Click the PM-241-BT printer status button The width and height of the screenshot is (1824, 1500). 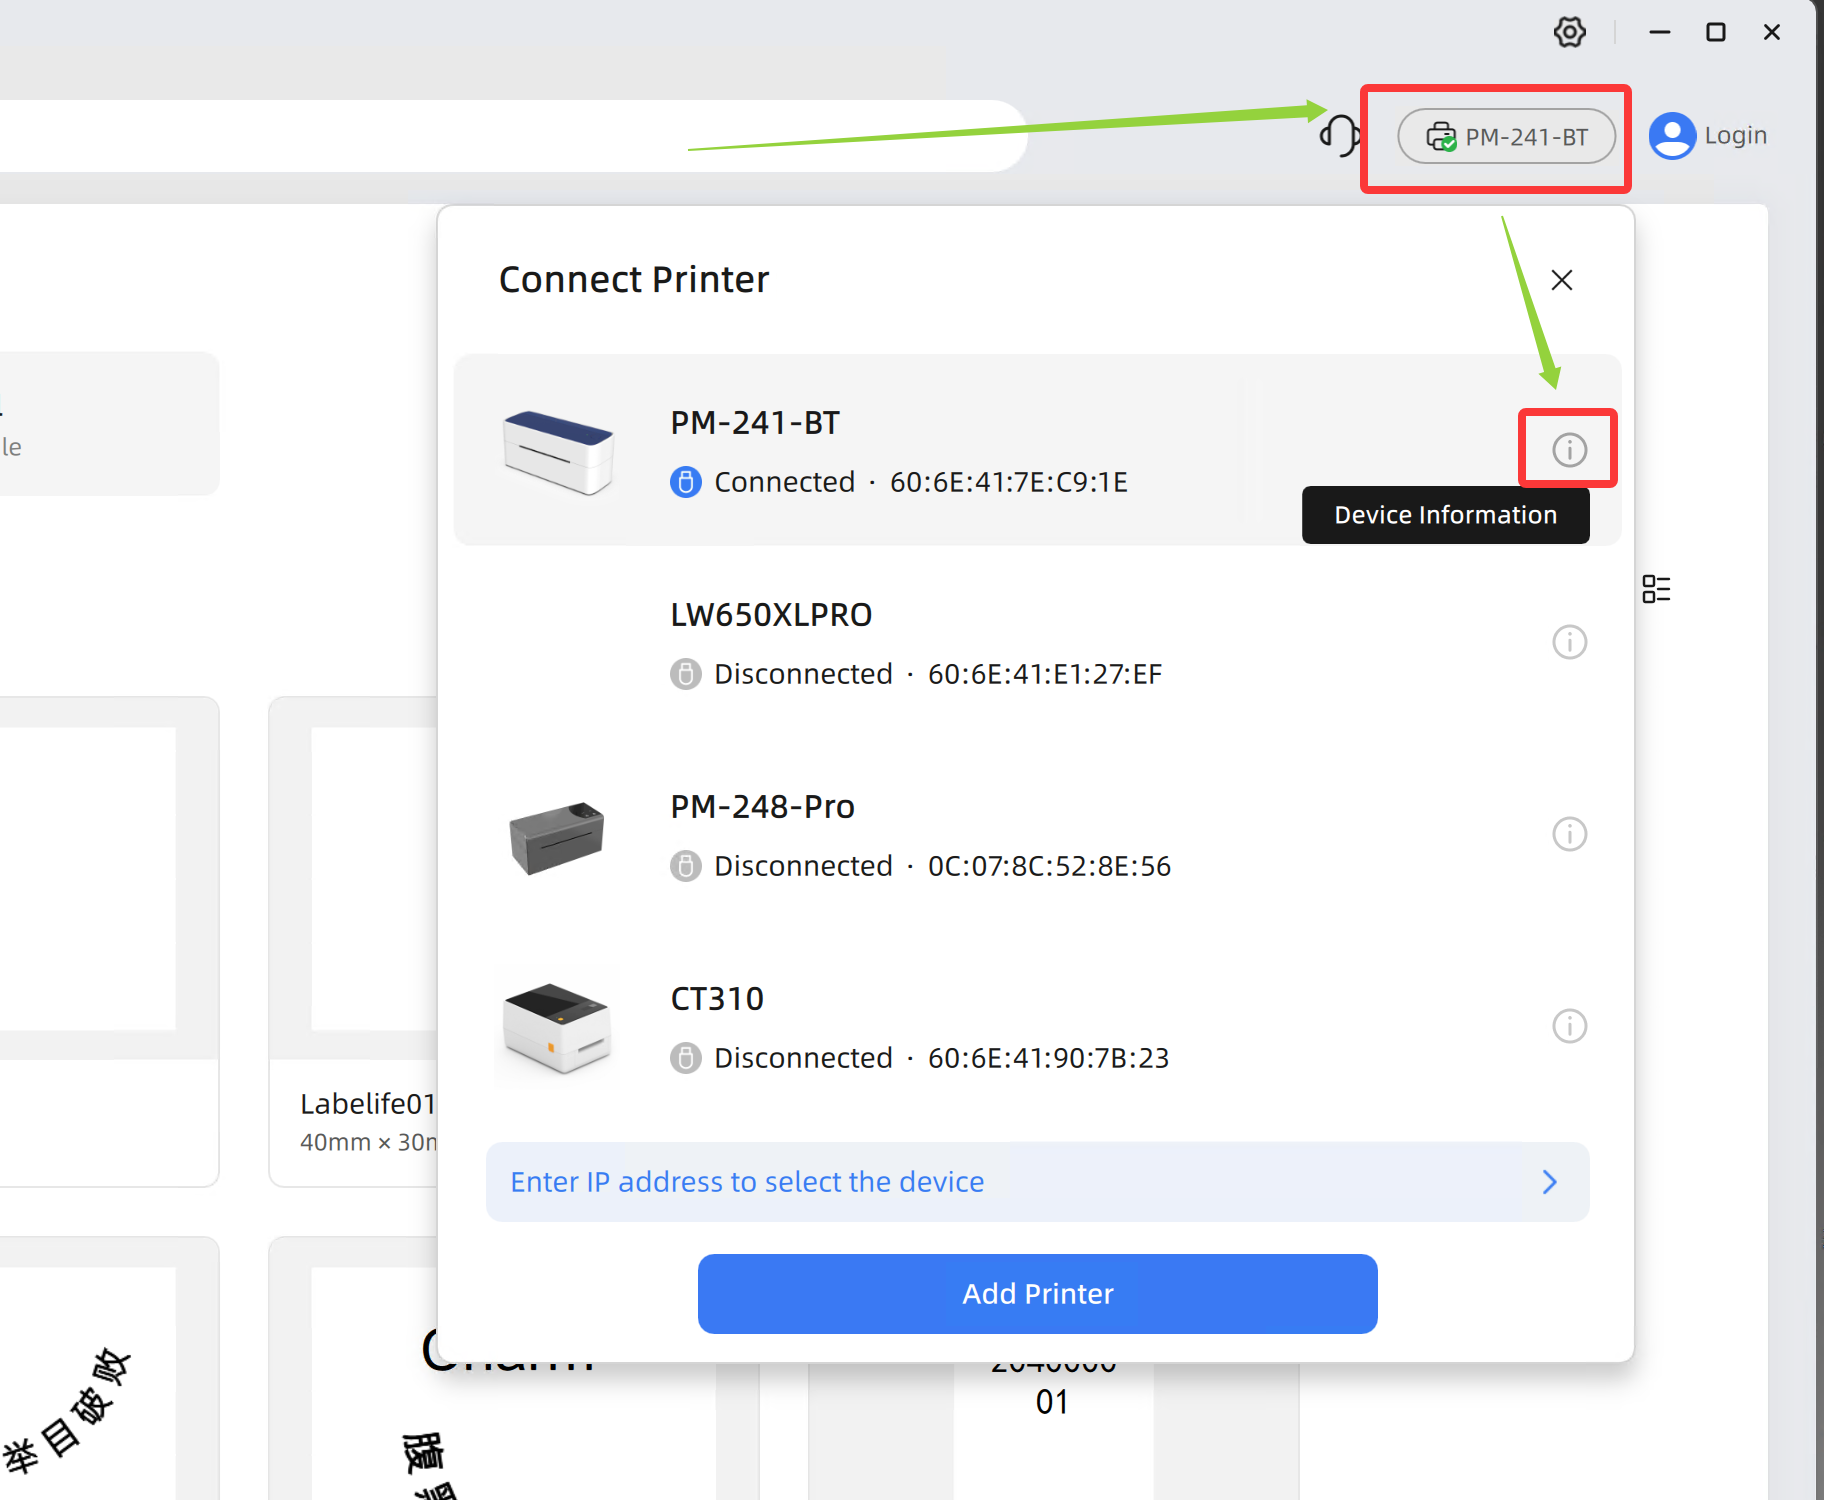click(1506, 136)
